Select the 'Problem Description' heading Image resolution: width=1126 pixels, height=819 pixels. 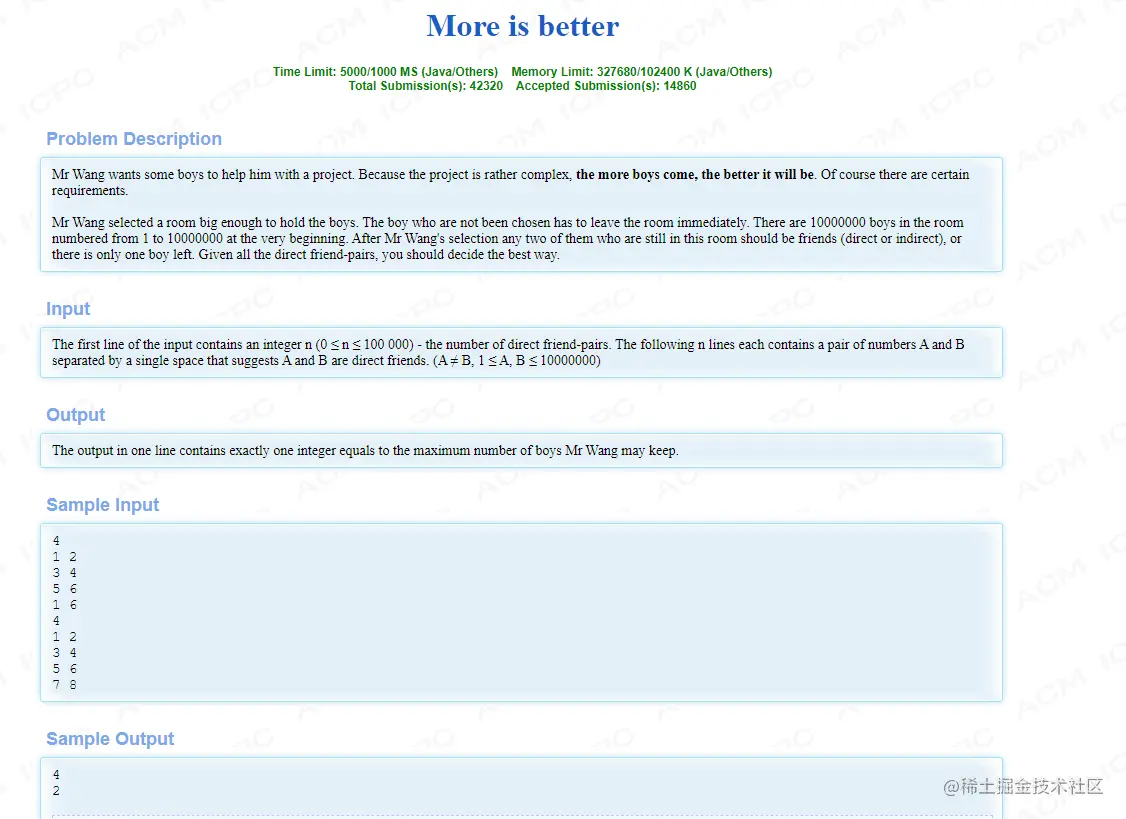[x=134, y=139]
